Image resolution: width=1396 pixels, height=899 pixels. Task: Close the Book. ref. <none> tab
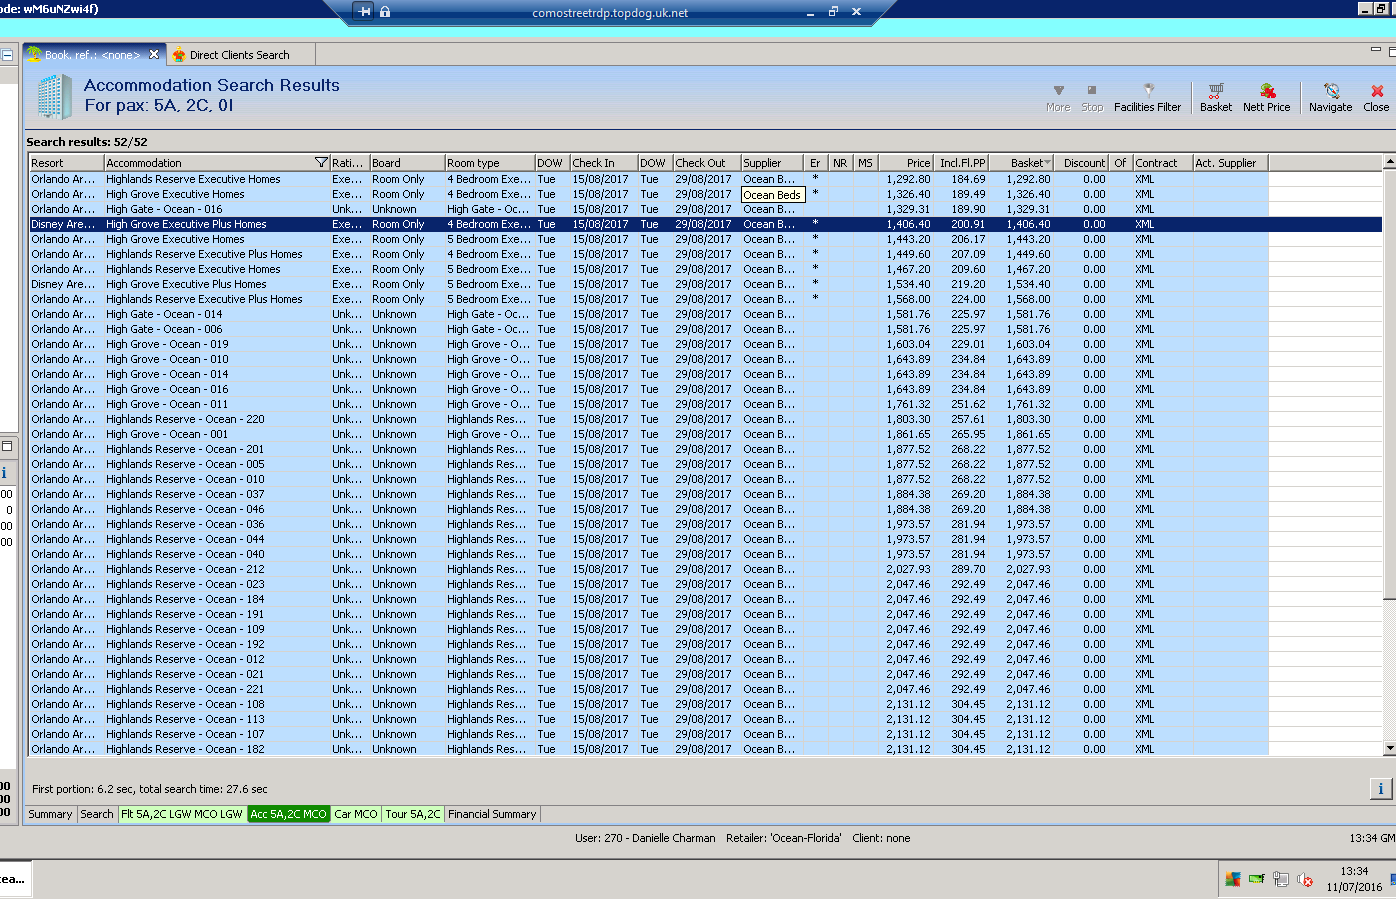(x=154, y=55)
